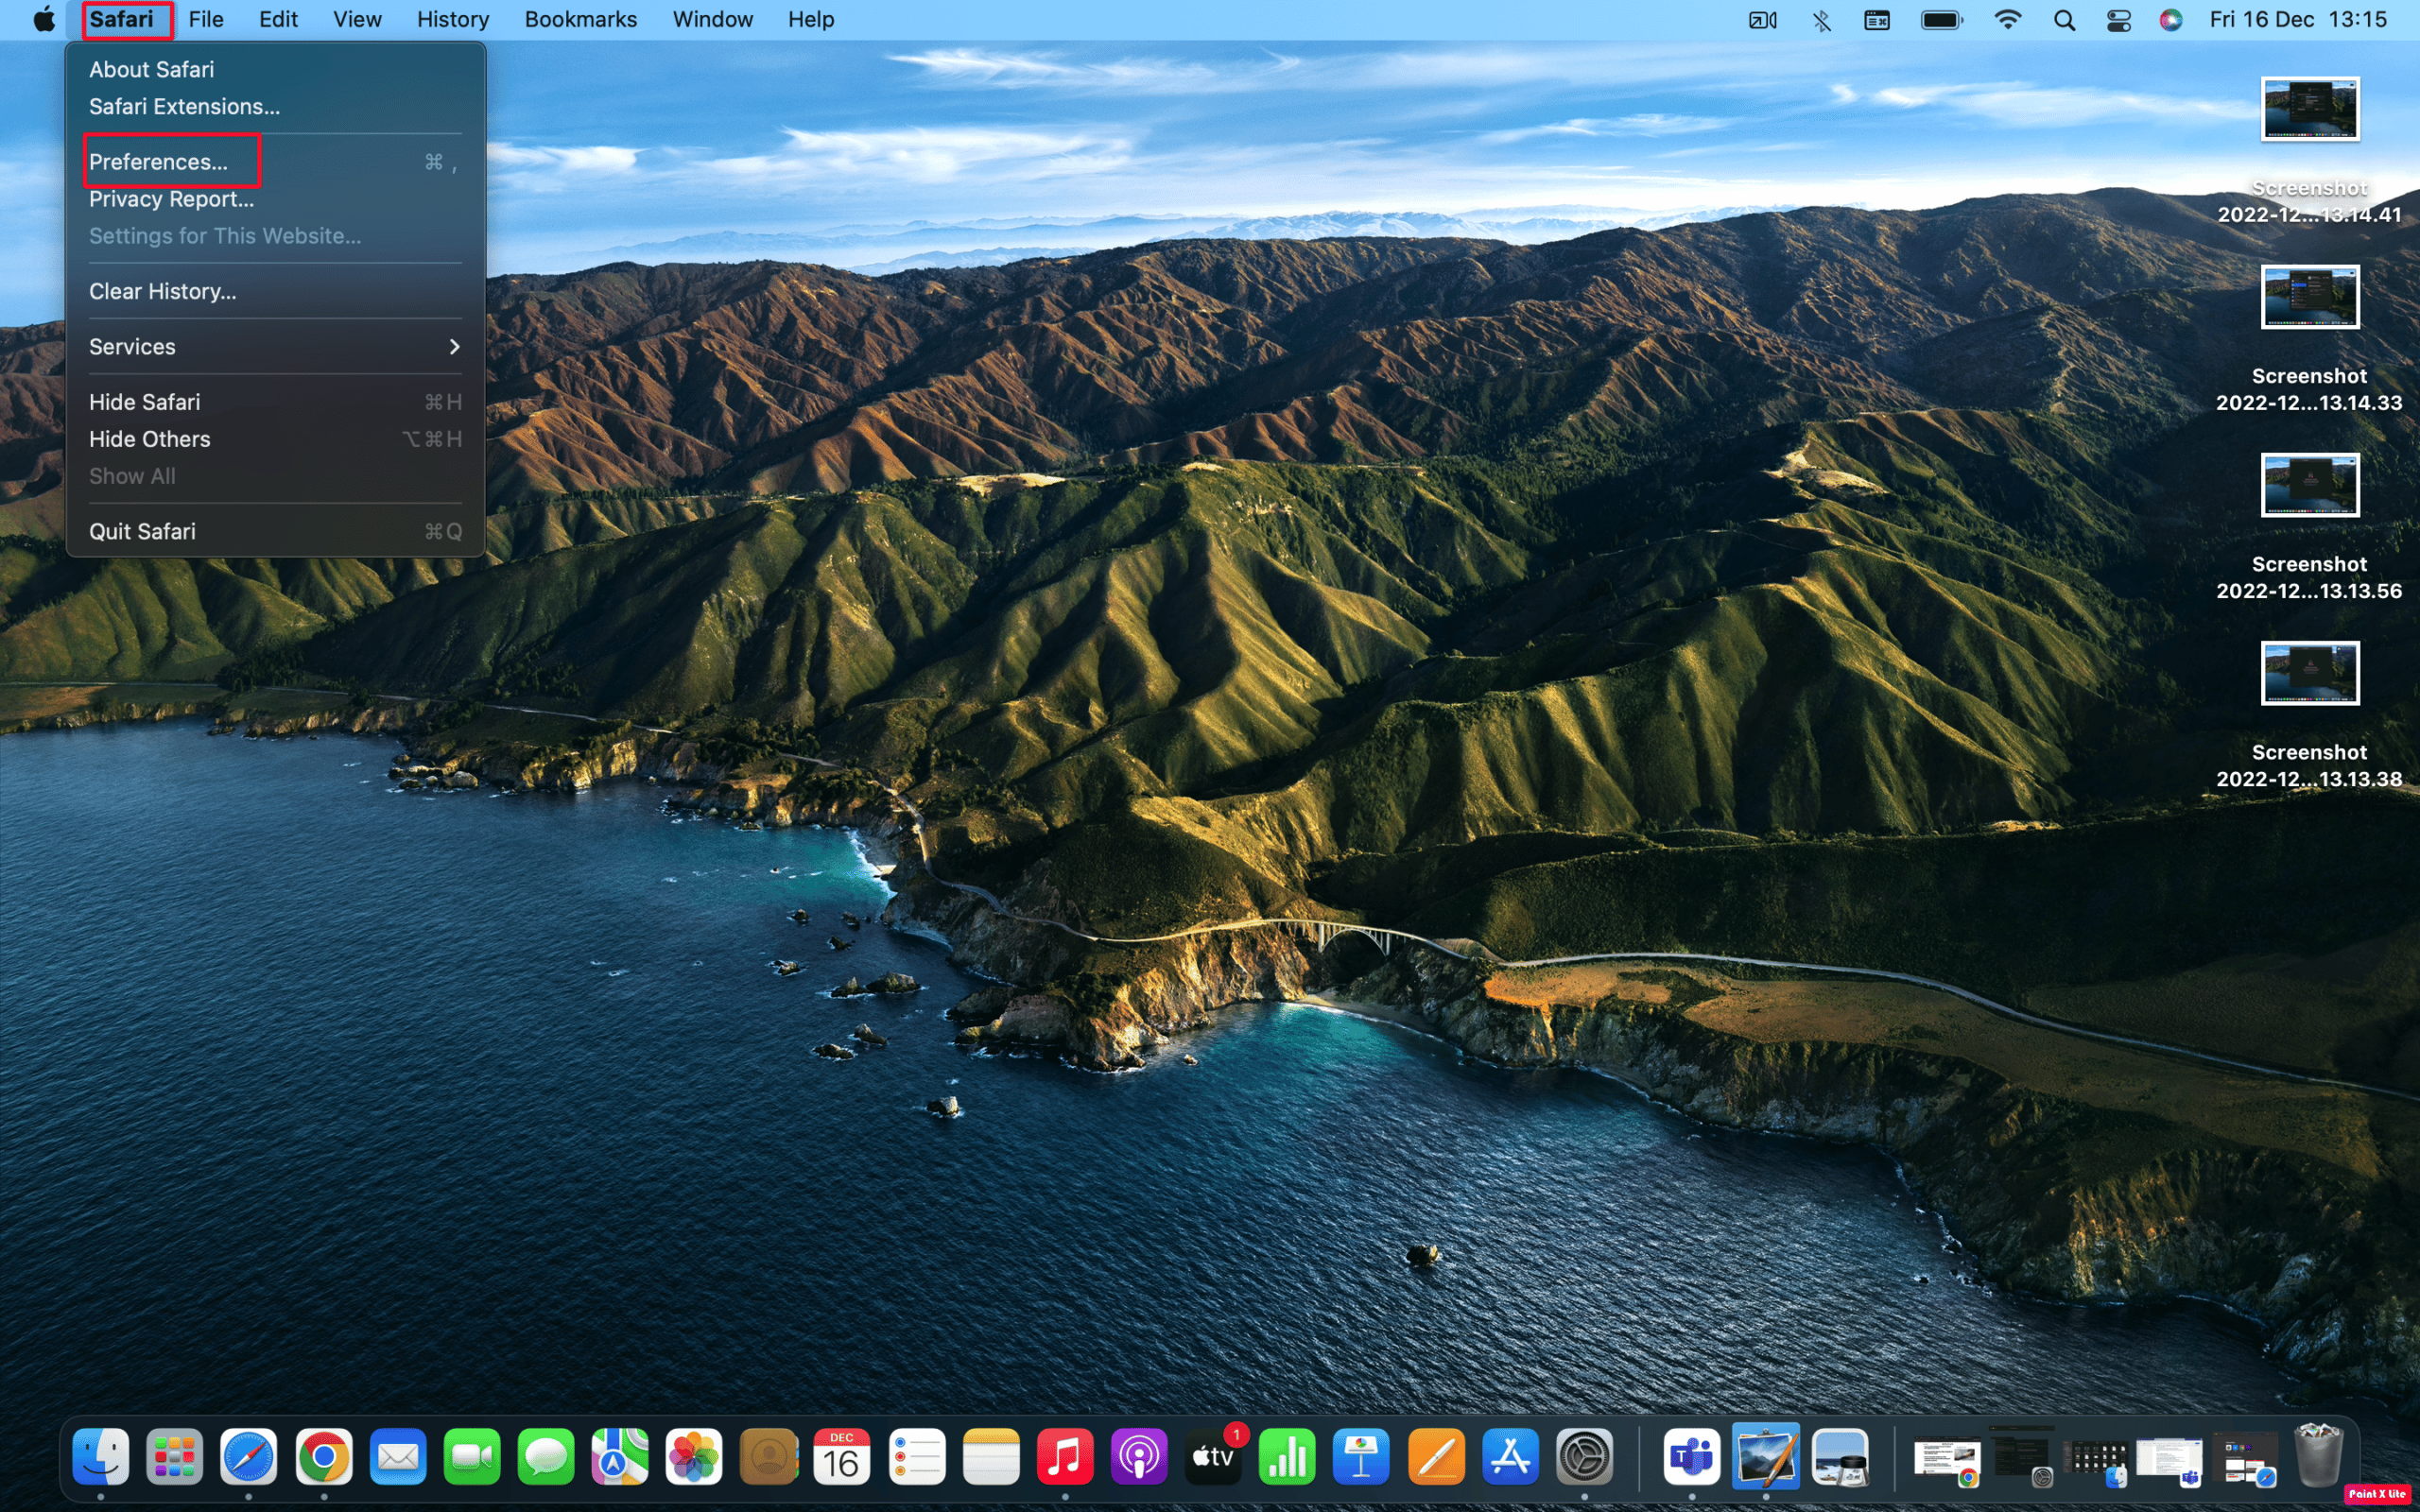
Task: Choose Preferences… from Safari menu
Action: point(158,162)
